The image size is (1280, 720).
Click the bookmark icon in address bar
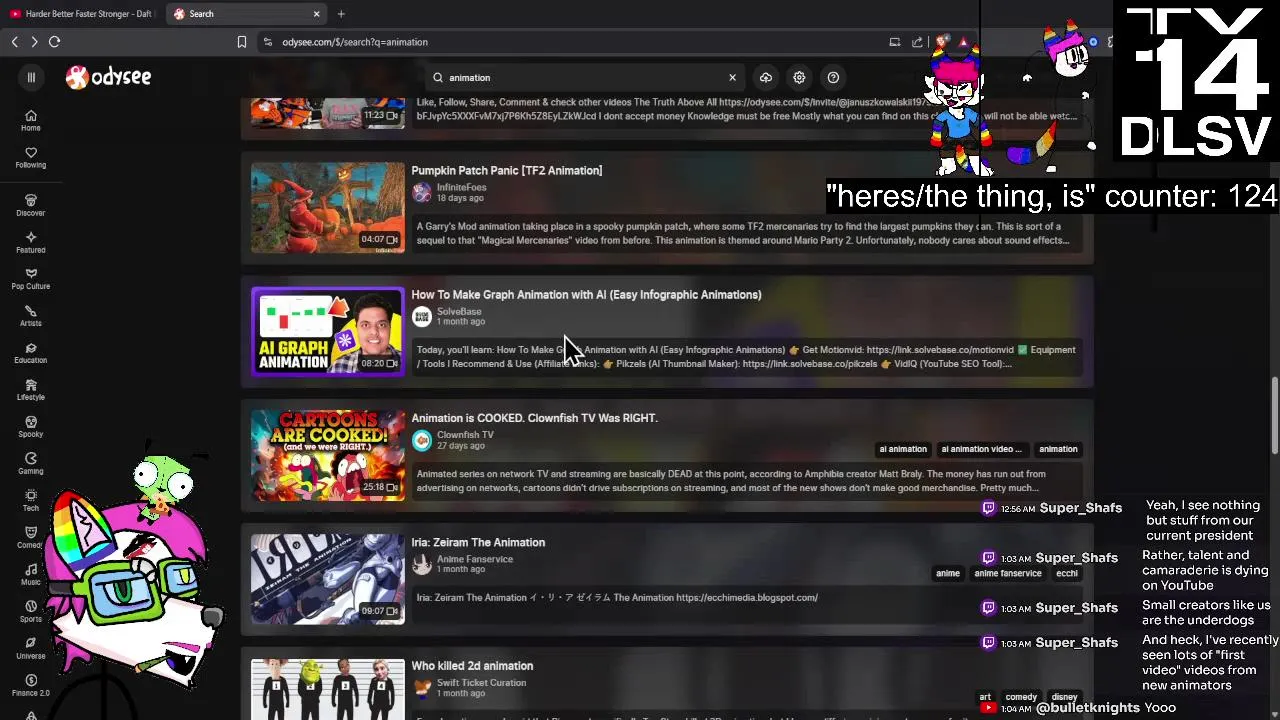[242, 42]
